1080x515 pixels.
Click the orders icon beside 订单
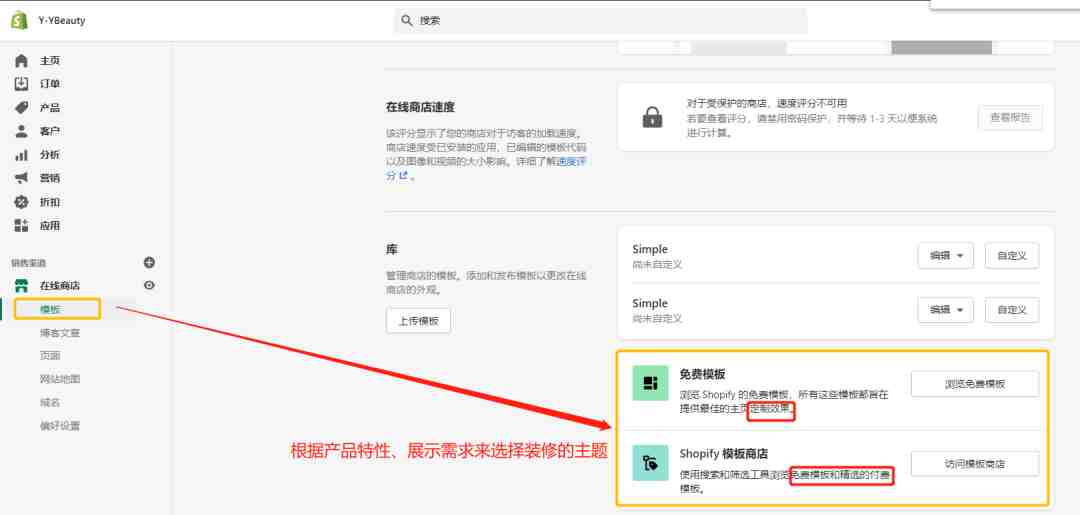pos(21,84)
